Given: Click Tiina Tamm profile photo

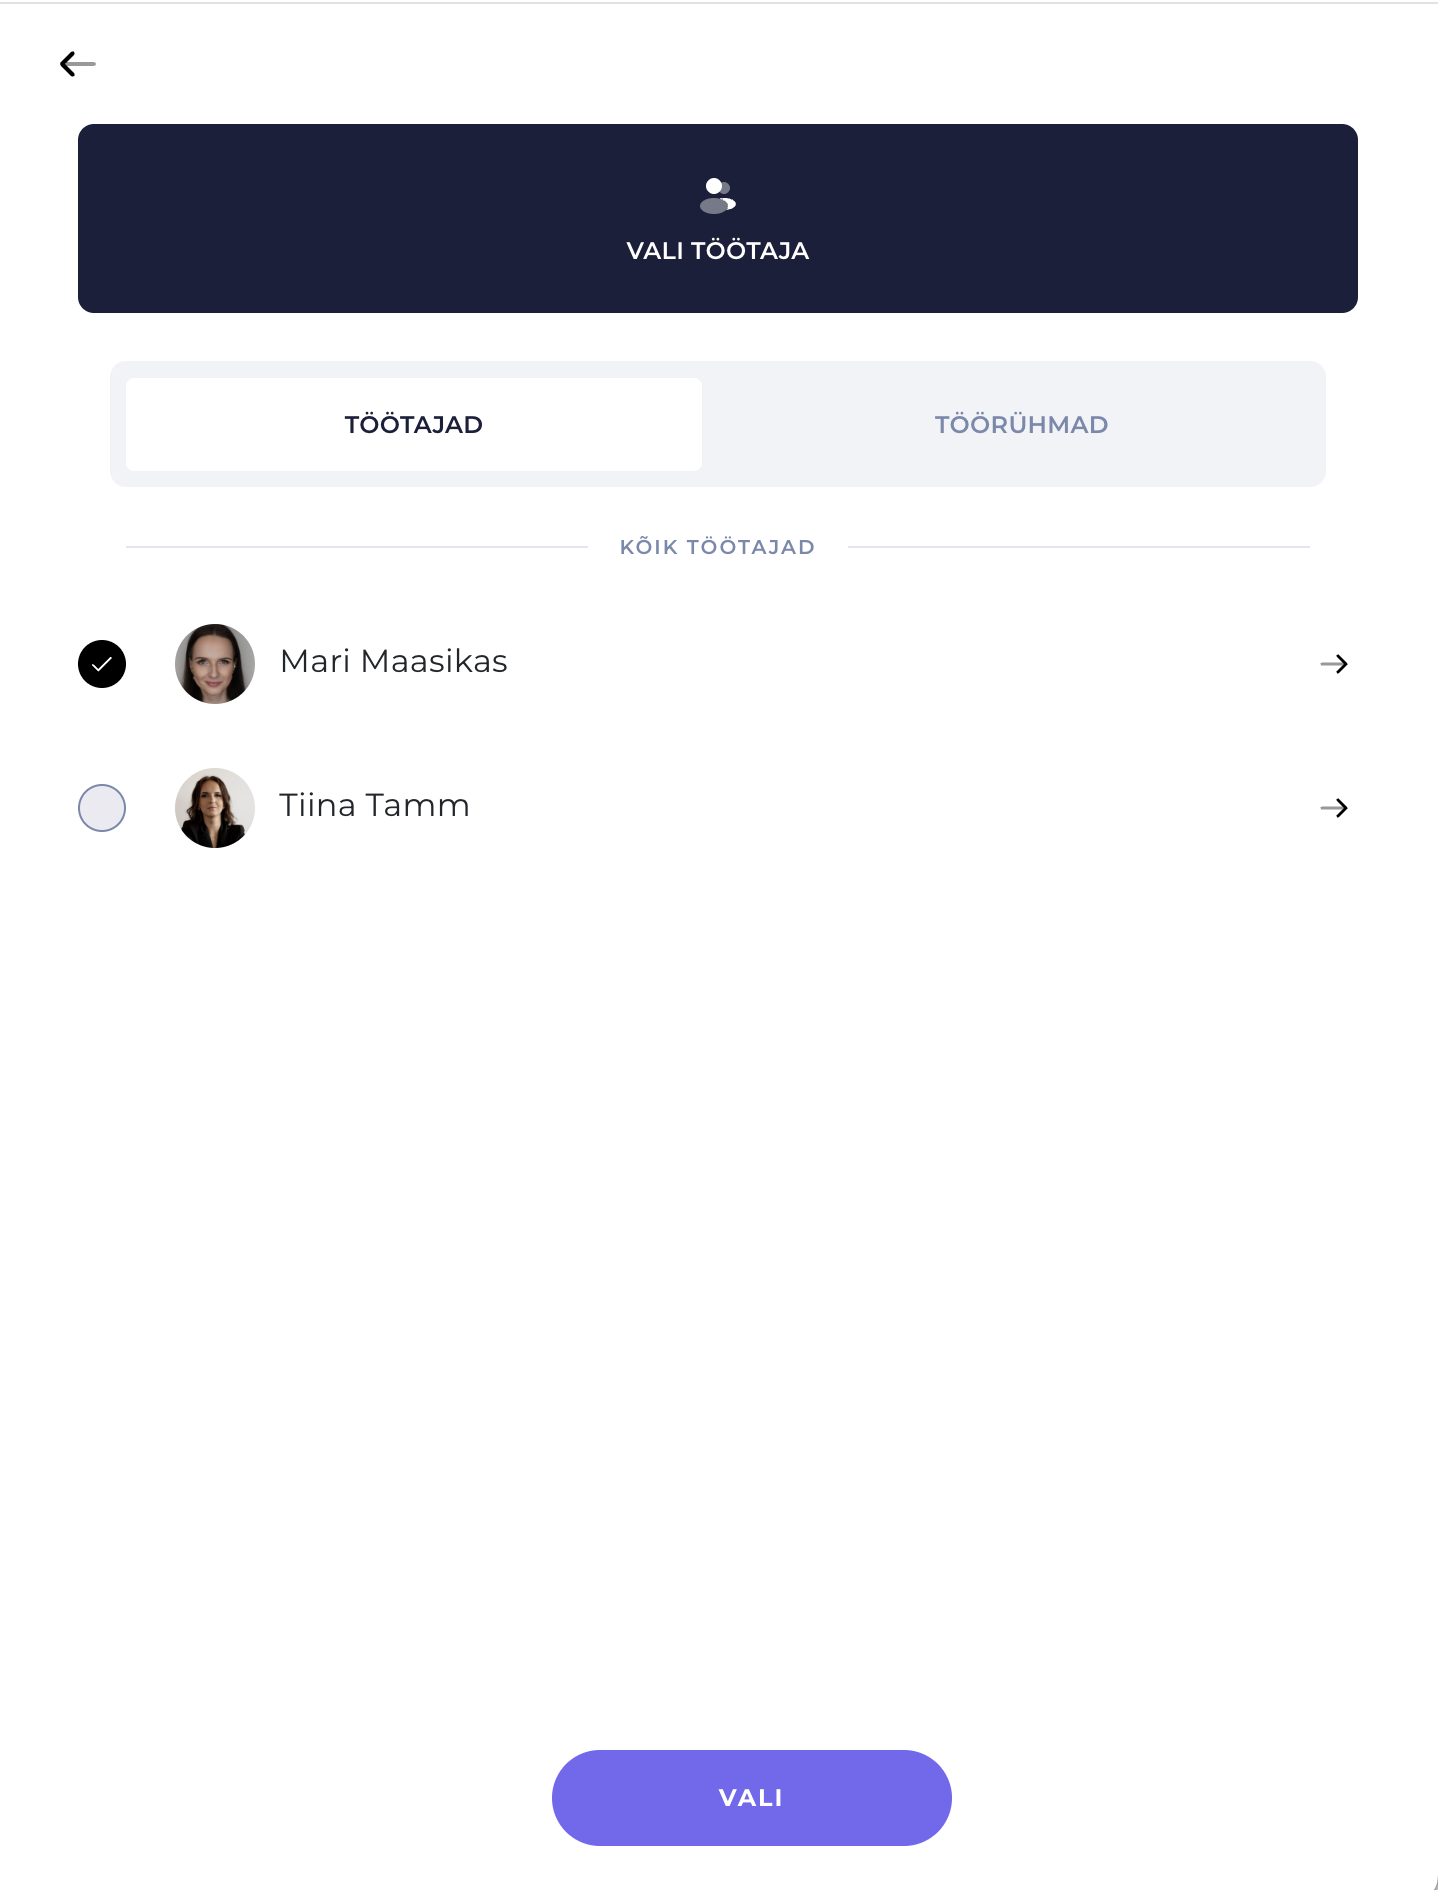Looking at the screenshot, I should click(215, 808).
